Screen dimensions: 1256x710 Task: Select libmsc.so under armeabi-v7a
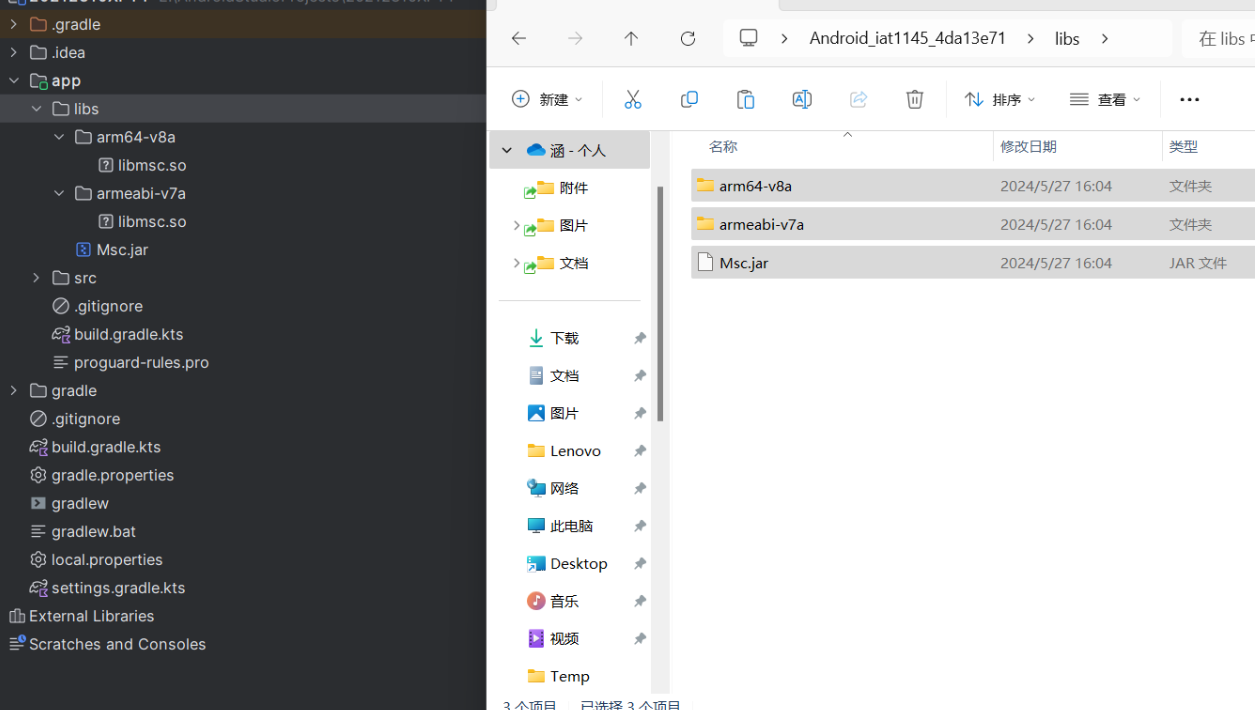[152, 222]
